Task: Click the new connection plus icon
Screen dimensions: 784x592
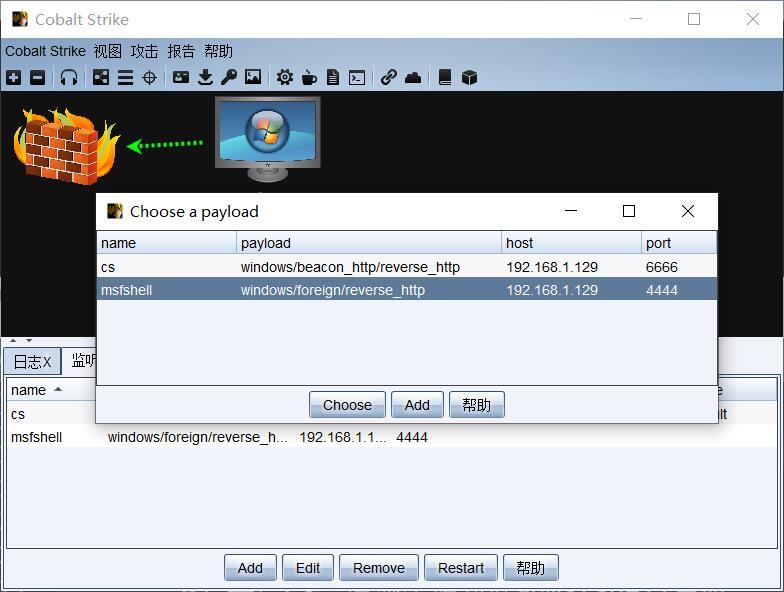Action: click(13, 77)
